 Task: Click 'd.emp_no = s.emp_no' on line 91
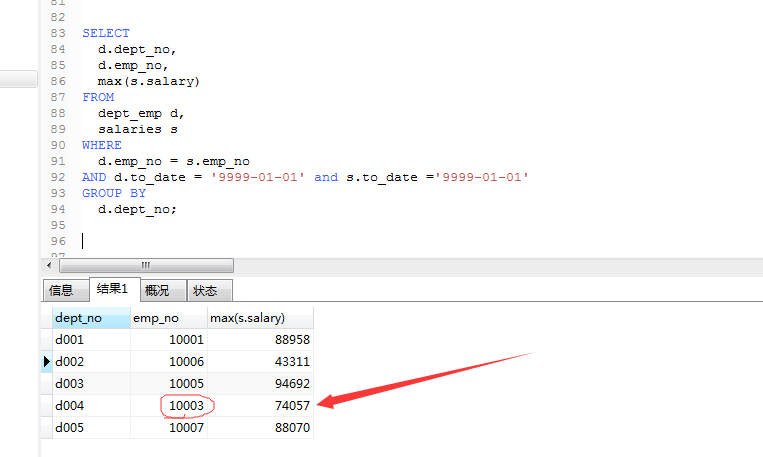174,162
